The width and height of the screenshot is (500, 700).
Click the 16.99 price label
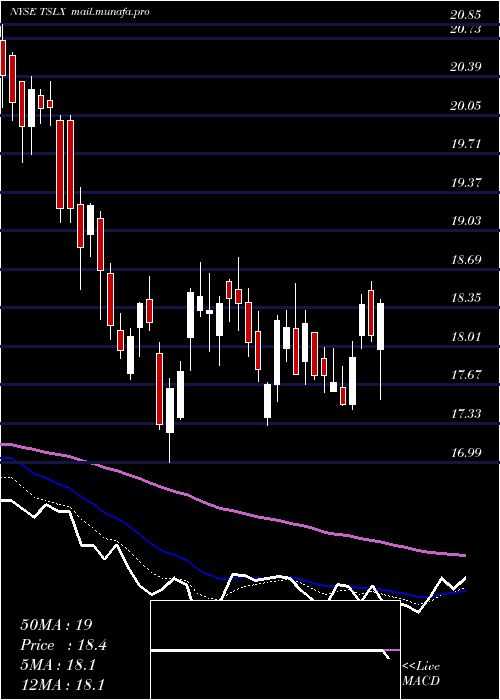(x=466, y=453)
